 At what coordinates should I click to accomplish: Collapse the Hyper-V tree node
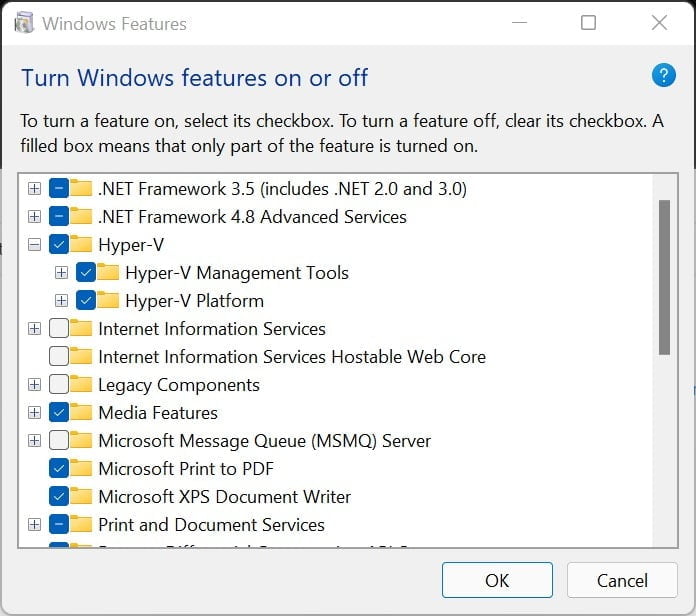pos(35,245)
